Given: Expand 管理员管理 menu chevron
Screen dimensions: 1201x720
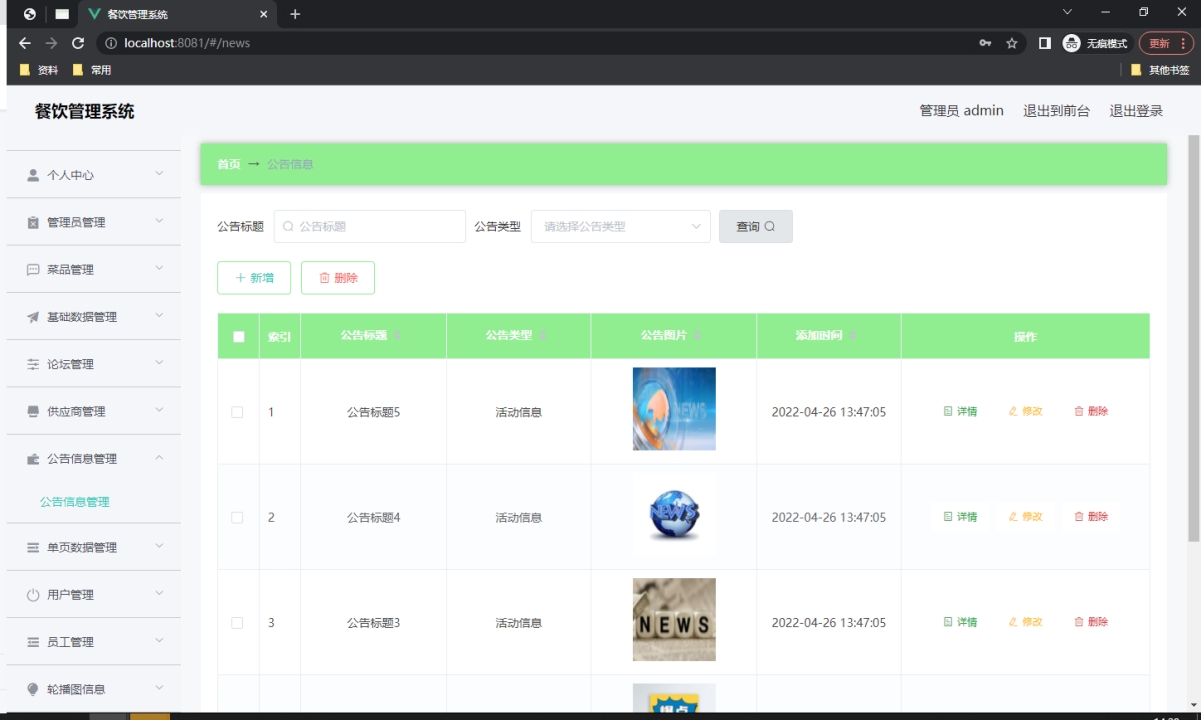Looking at the screenshot, I should pyautogui.click(x=159, y=221).
